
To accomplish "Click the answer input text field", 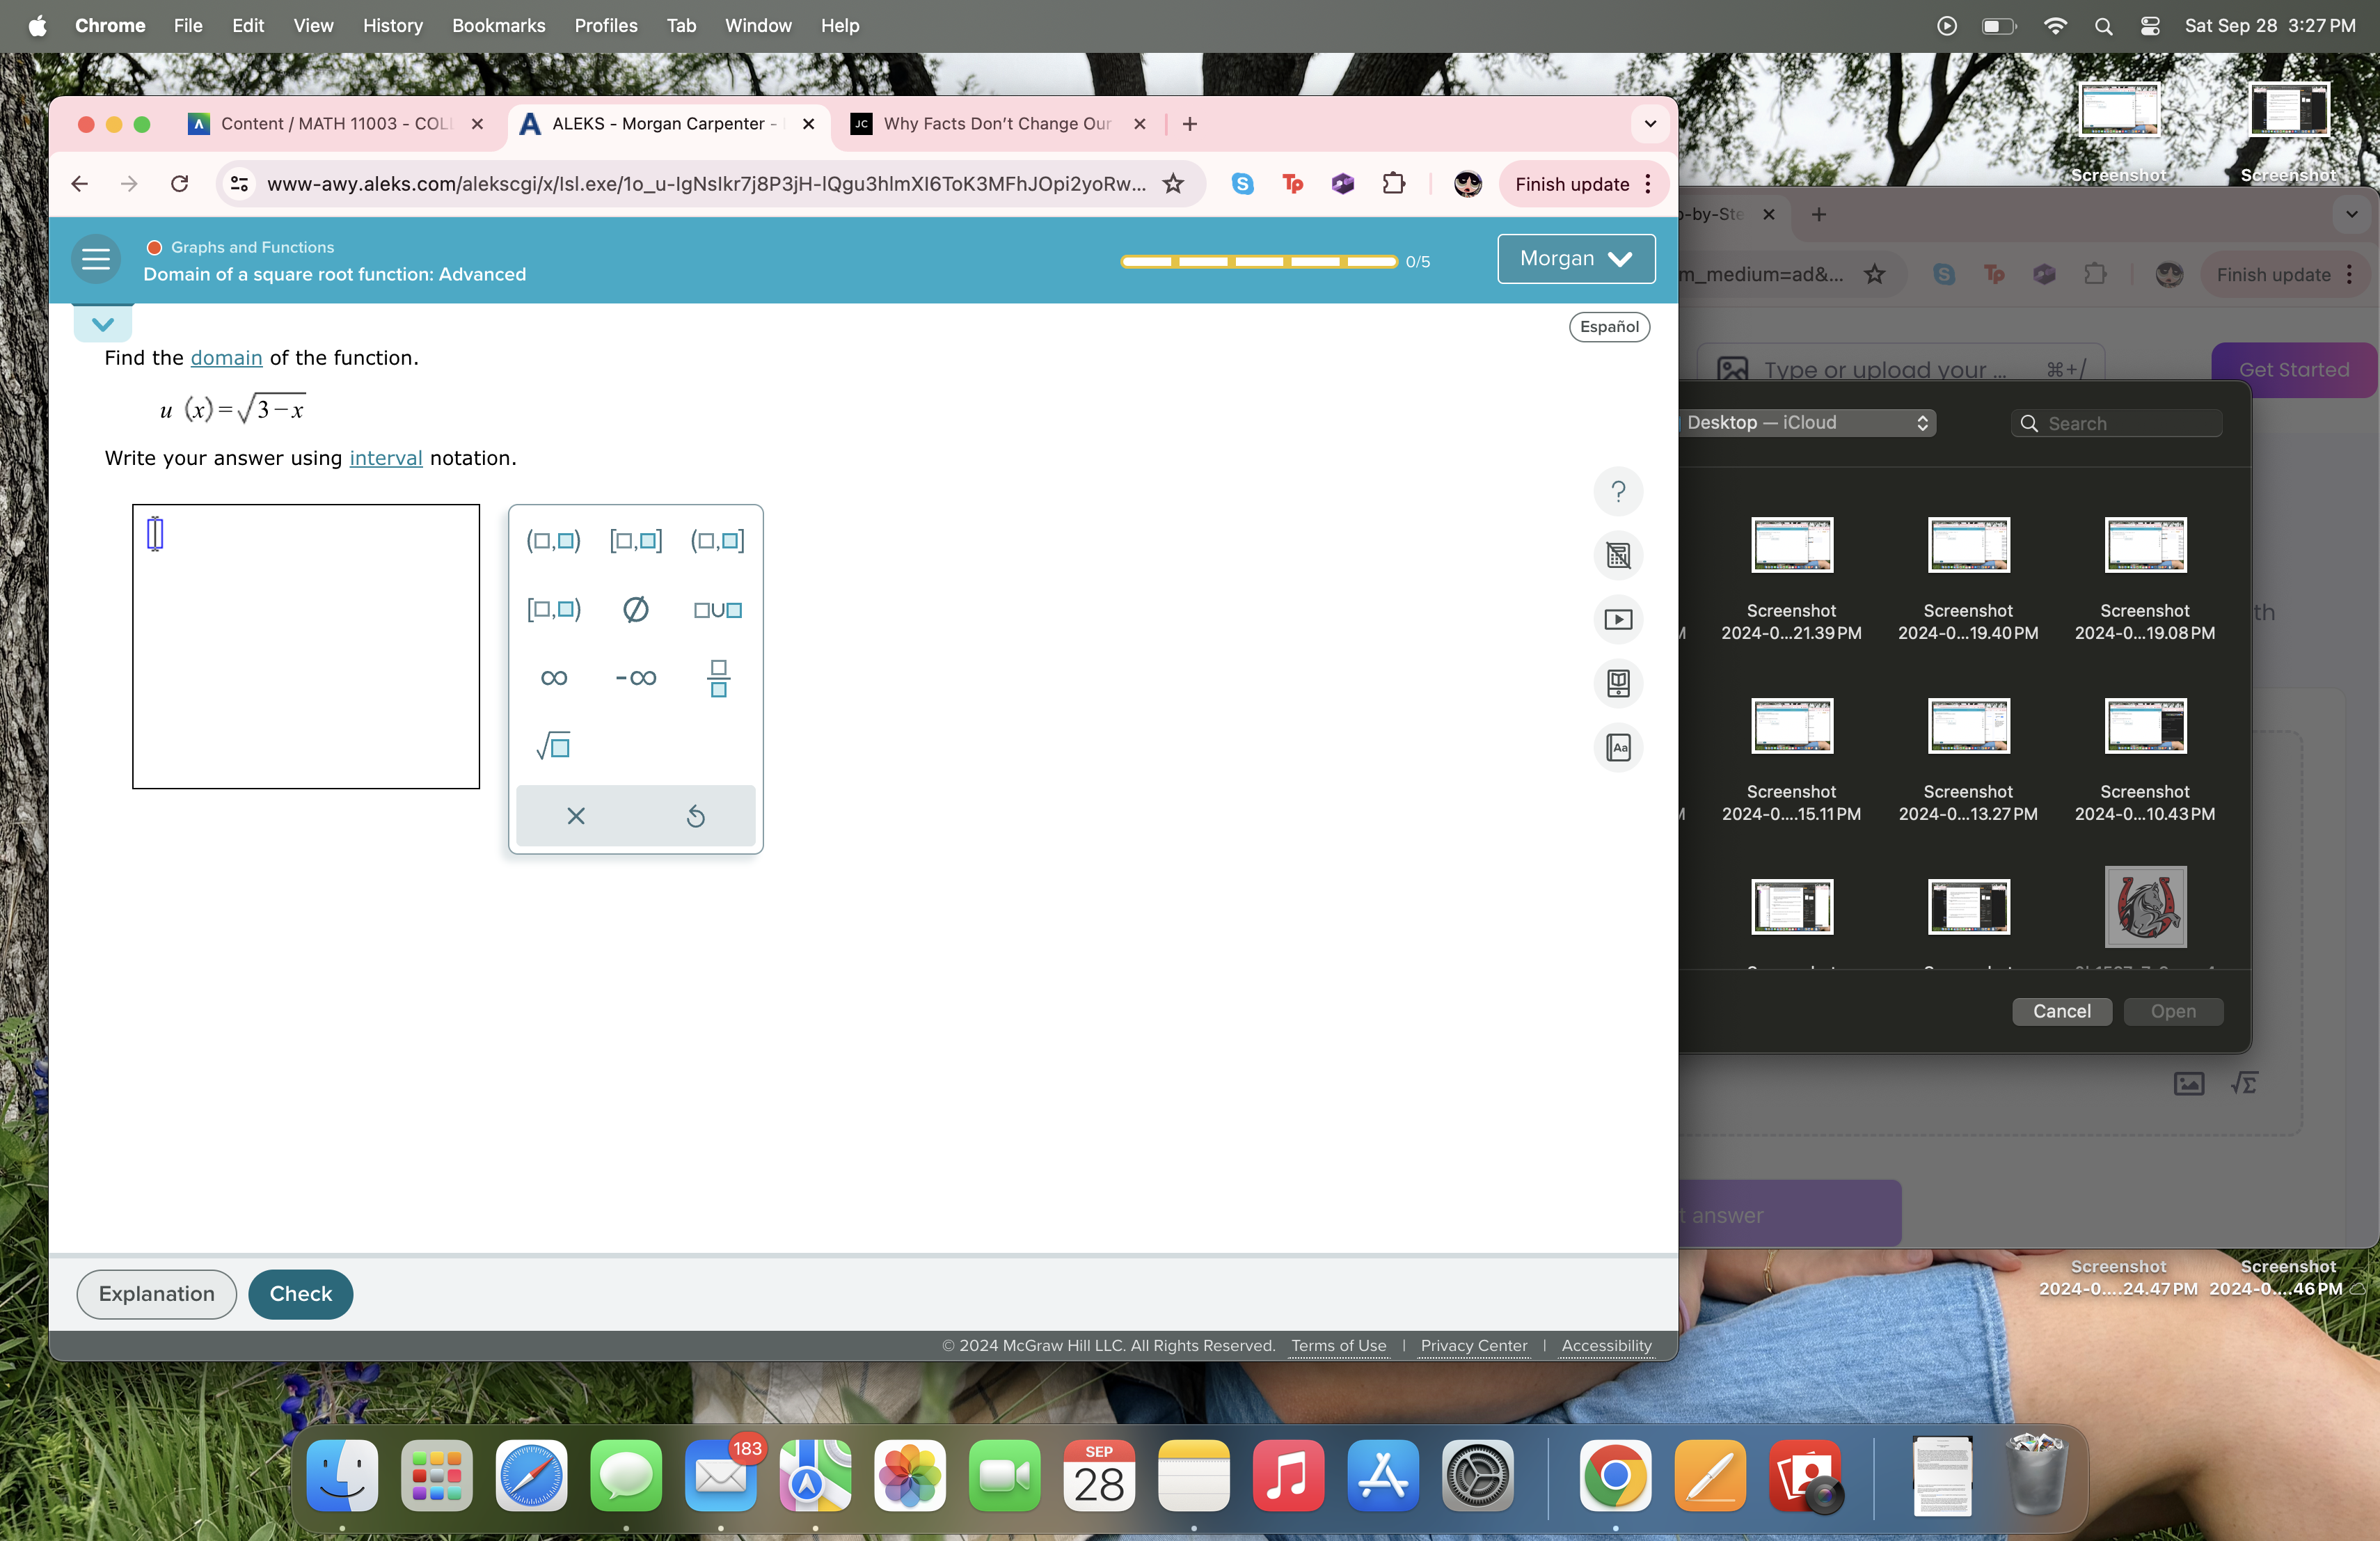I will point(154,532).
